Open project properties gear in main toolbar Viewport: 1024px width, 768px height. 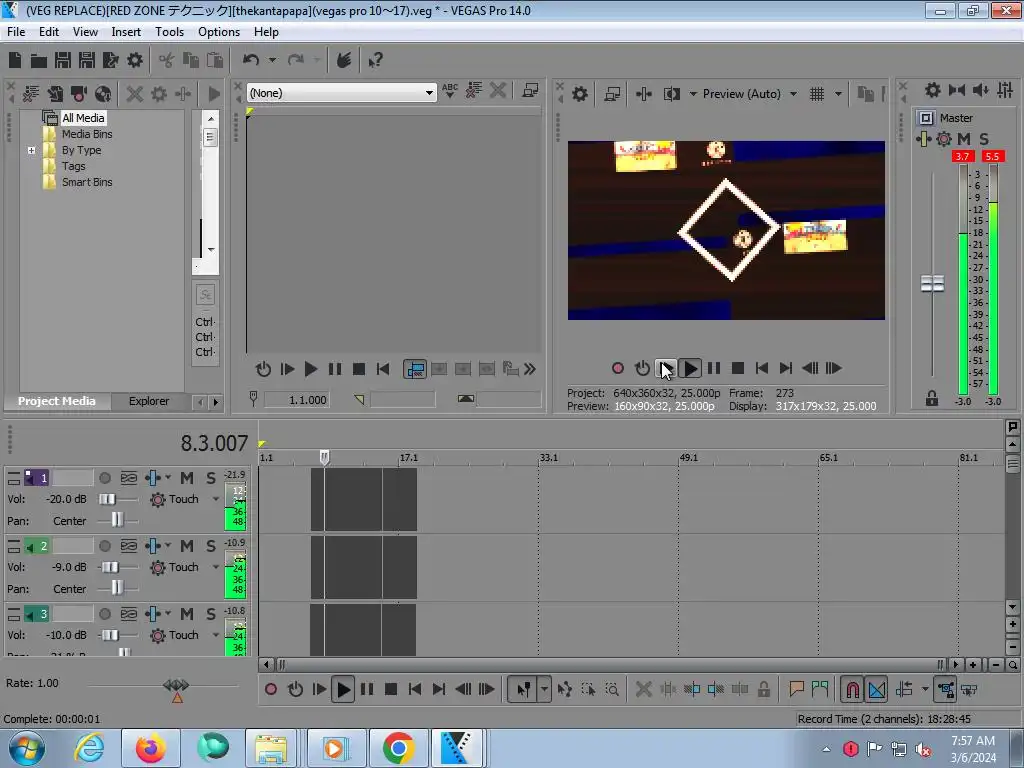[x=135, y=60]
